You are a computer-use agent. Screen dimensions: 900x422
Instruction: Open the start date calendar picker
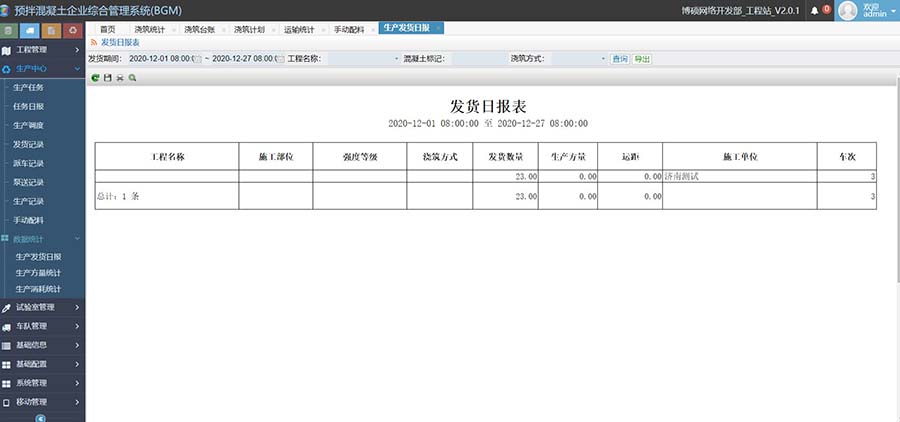(x=197, y=59)
